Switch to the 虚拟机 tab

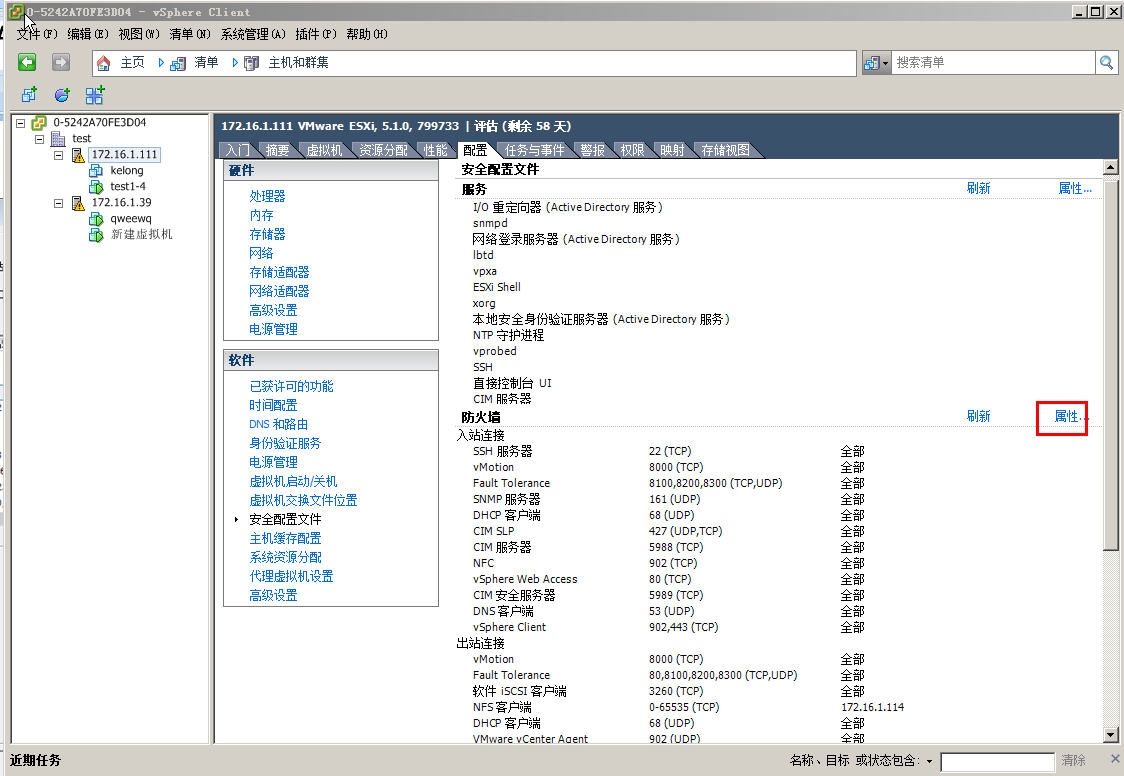(x=324, y=150)
